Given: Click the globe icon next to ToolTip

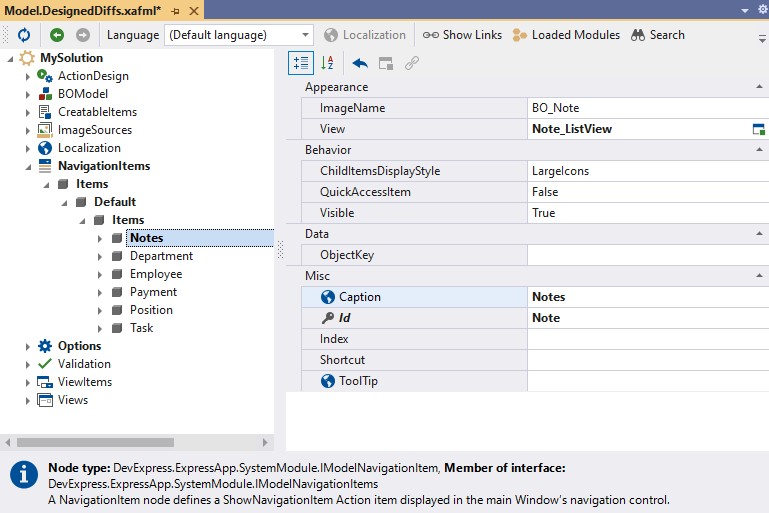Looking at the screenshot, I should tap(328, 381).
